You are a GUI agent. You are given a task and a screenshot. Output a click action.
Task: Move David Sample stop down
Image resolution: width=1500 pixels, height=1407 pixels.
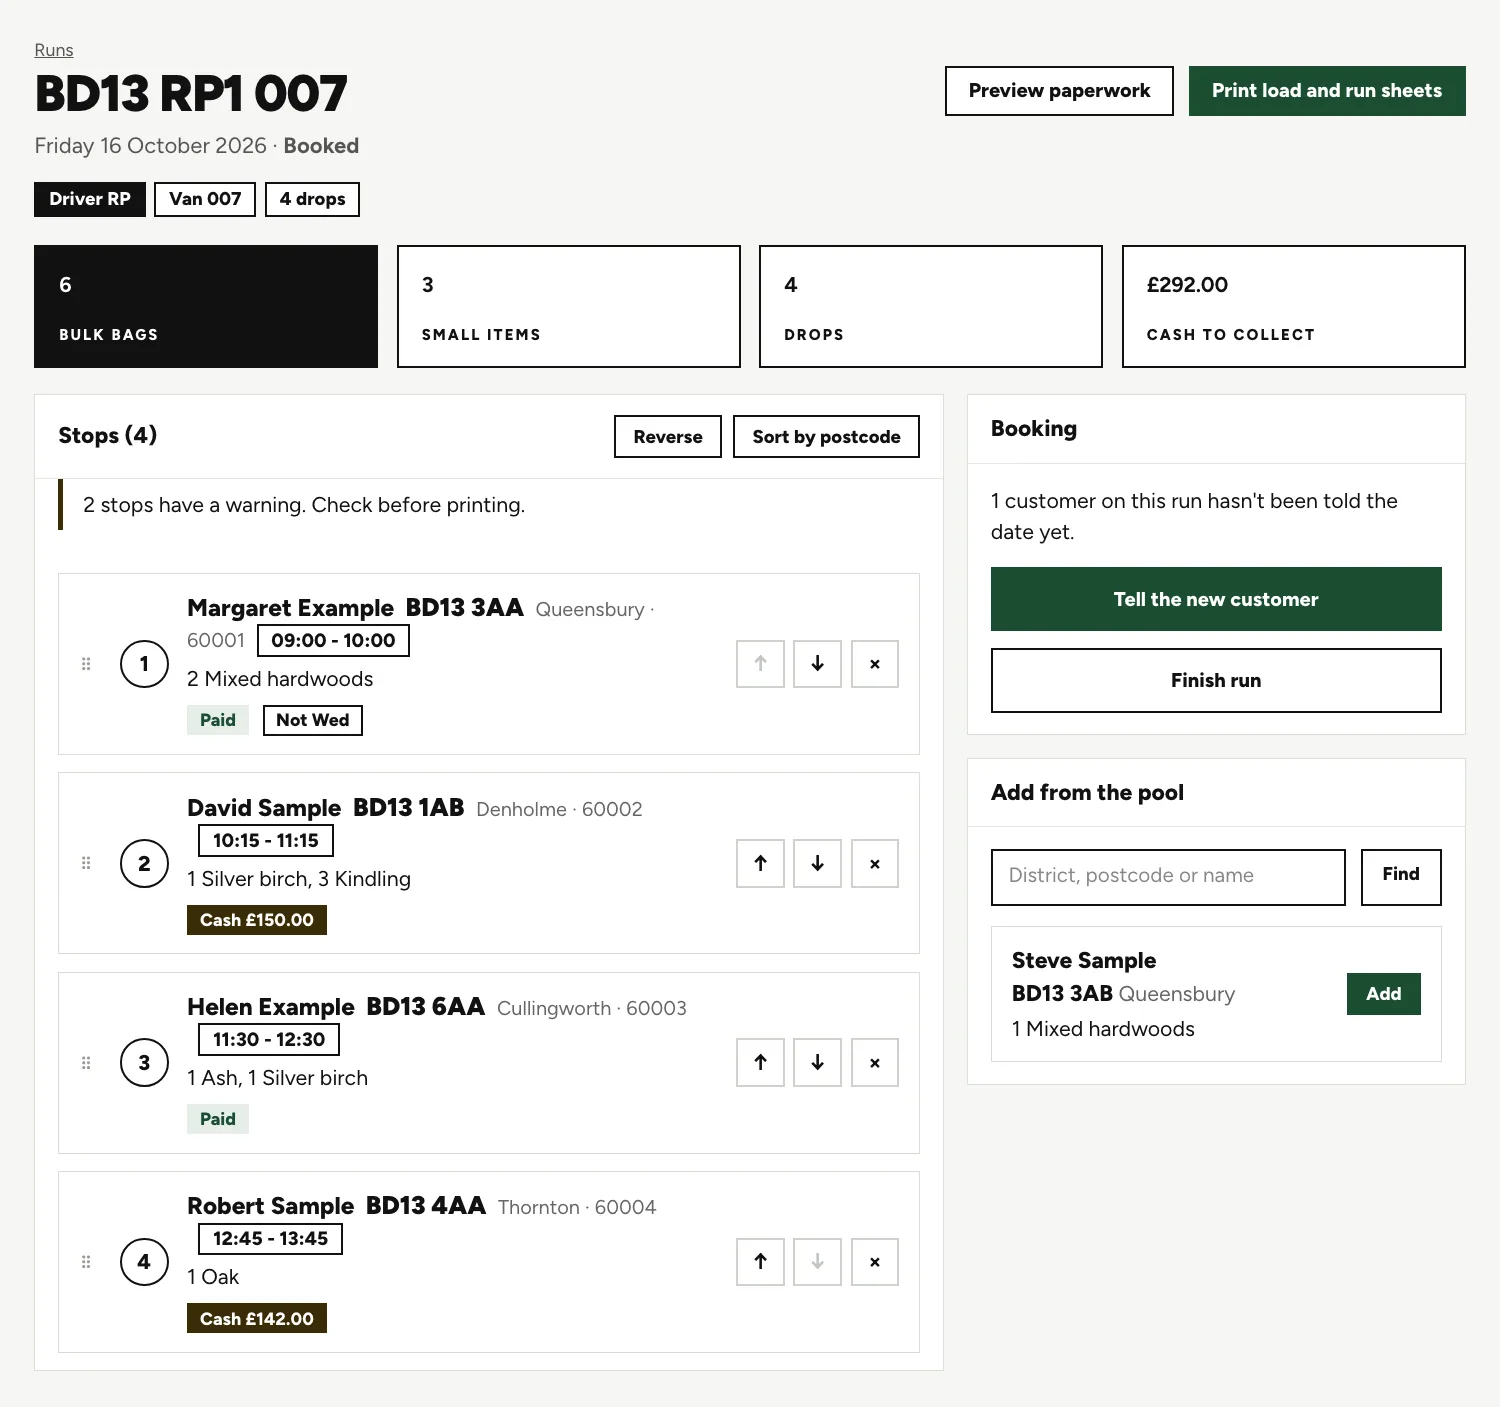[817, 863]
